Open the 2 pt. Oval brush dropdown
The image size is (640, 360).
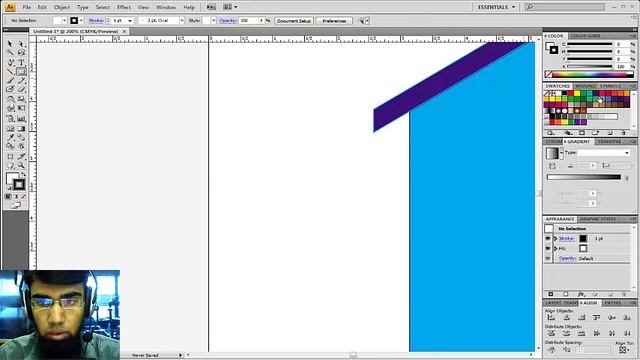(182, 20)
